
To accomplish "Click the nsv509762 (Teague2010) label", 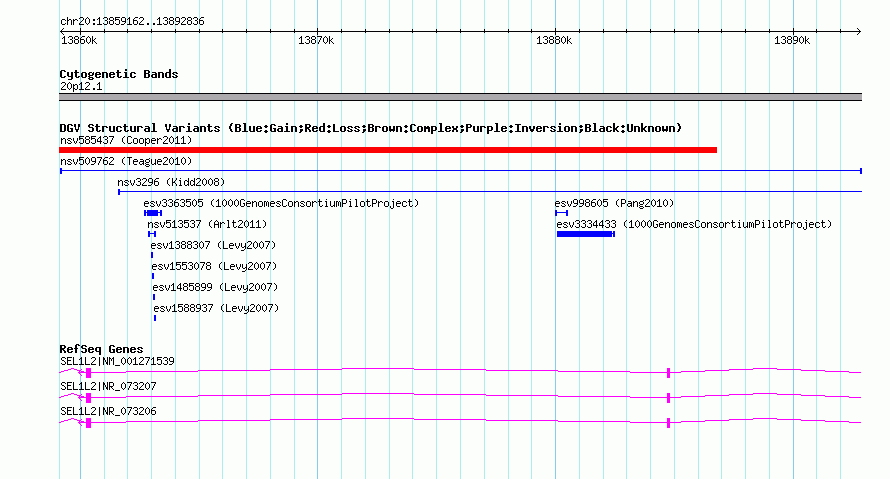I will (x=126, y=161).
